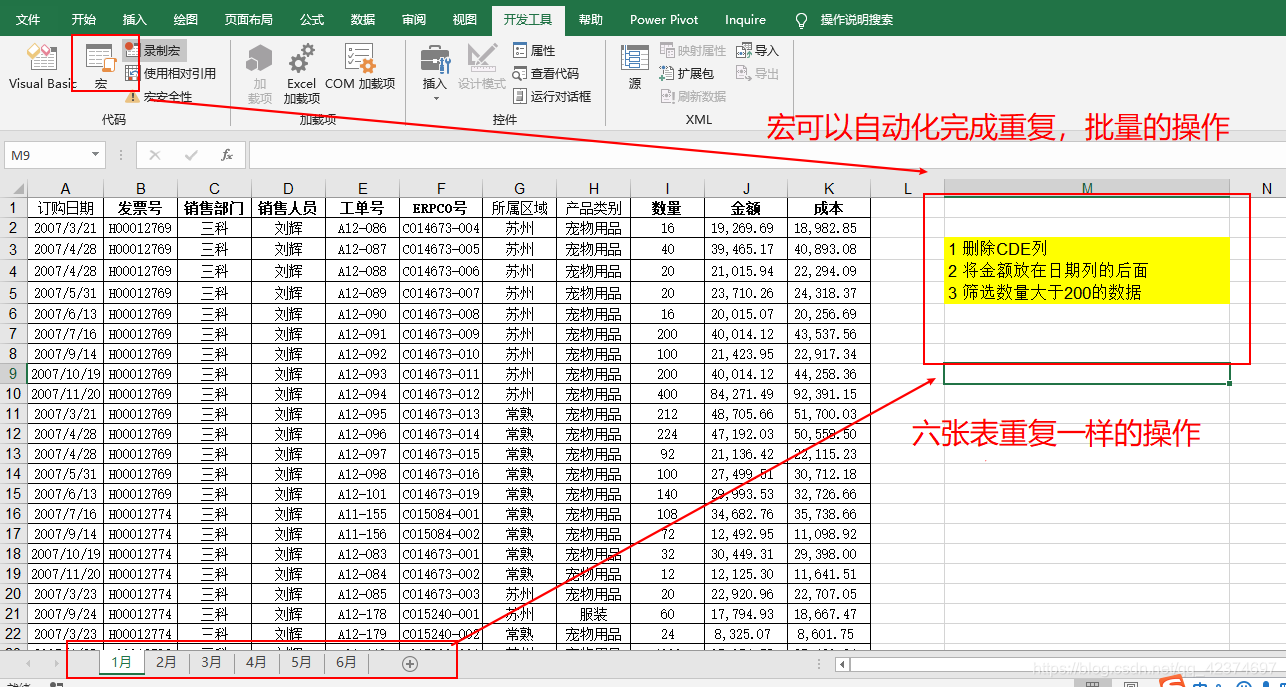
Task: Switch to the 5月 sheet tab
Action: (x=301, y=662)
